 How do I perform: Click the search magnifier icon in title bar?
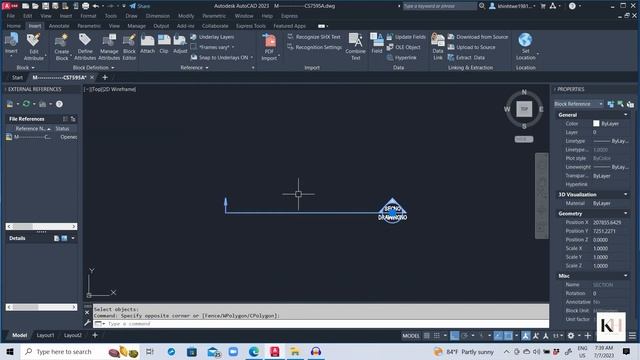[x=482, y=6]
